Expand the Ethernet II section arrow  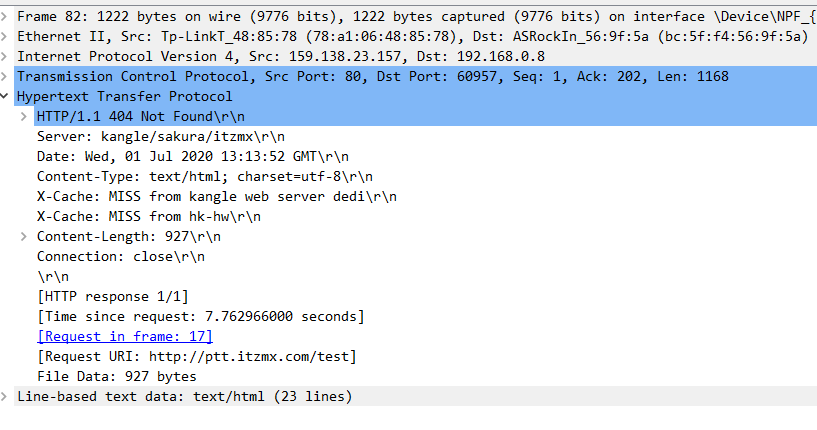[x=4, y=36]
